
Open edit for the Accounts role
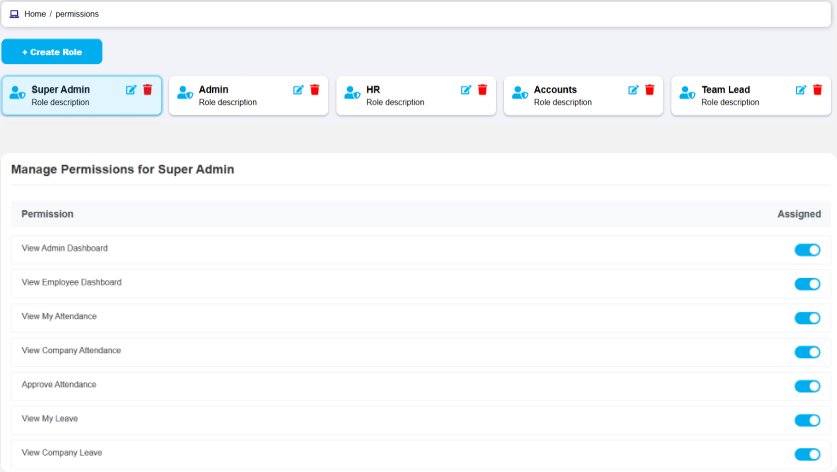click(633, 90)
